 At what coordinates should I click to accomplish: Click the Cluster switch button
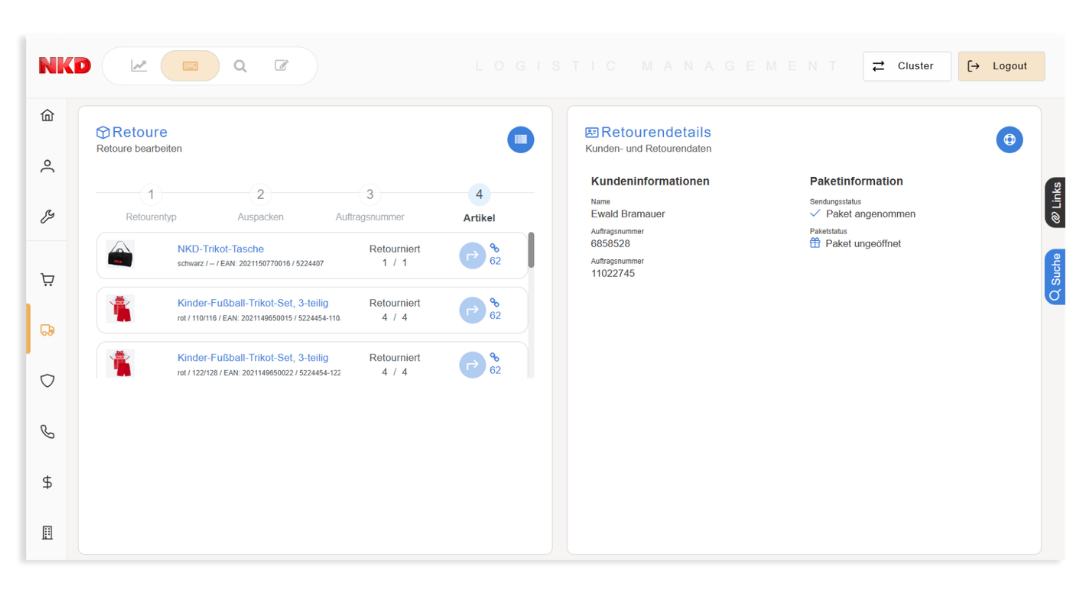click(x=906, y=66)
